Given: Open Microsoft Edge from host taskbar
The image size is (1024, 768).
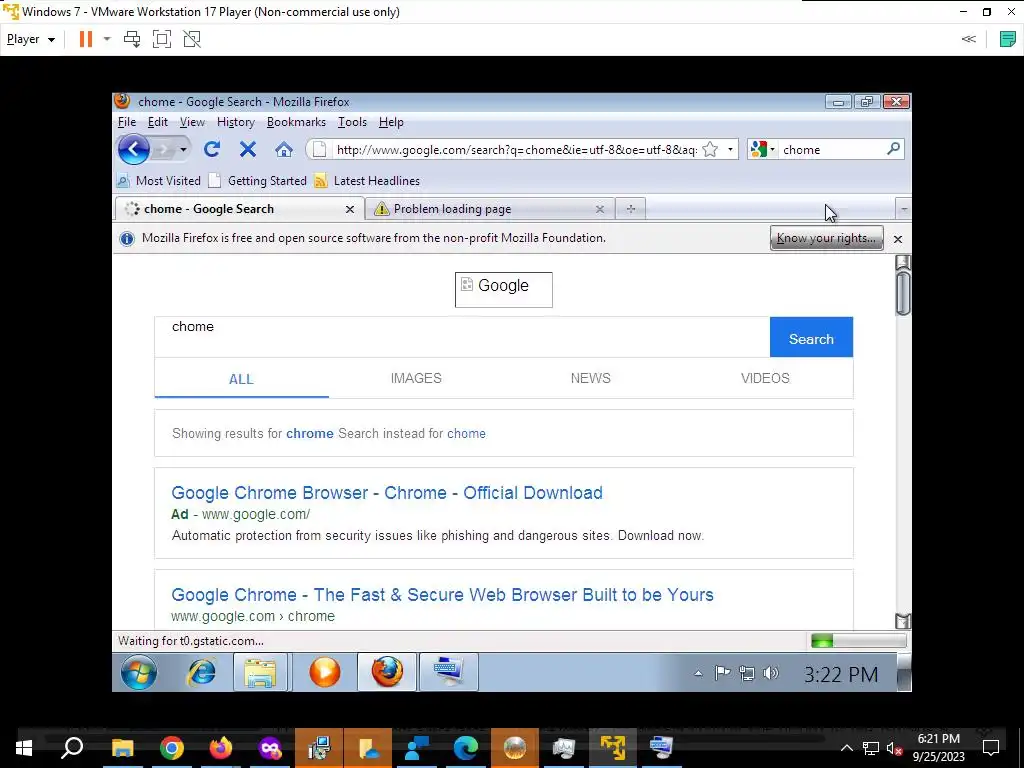Looking at the screenshot, I should 466,748.
